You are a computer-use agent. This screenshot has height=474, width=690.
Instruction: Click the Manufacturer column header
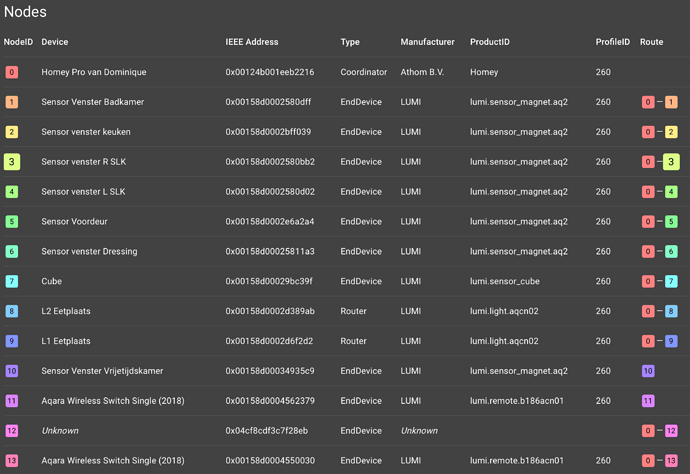427,42
